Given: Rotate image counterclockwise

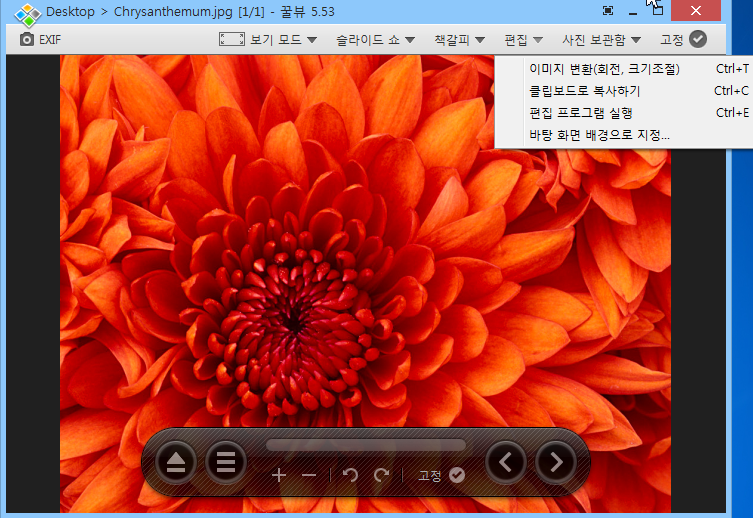Looking at the screenshot, I should (x=351, y=475).
